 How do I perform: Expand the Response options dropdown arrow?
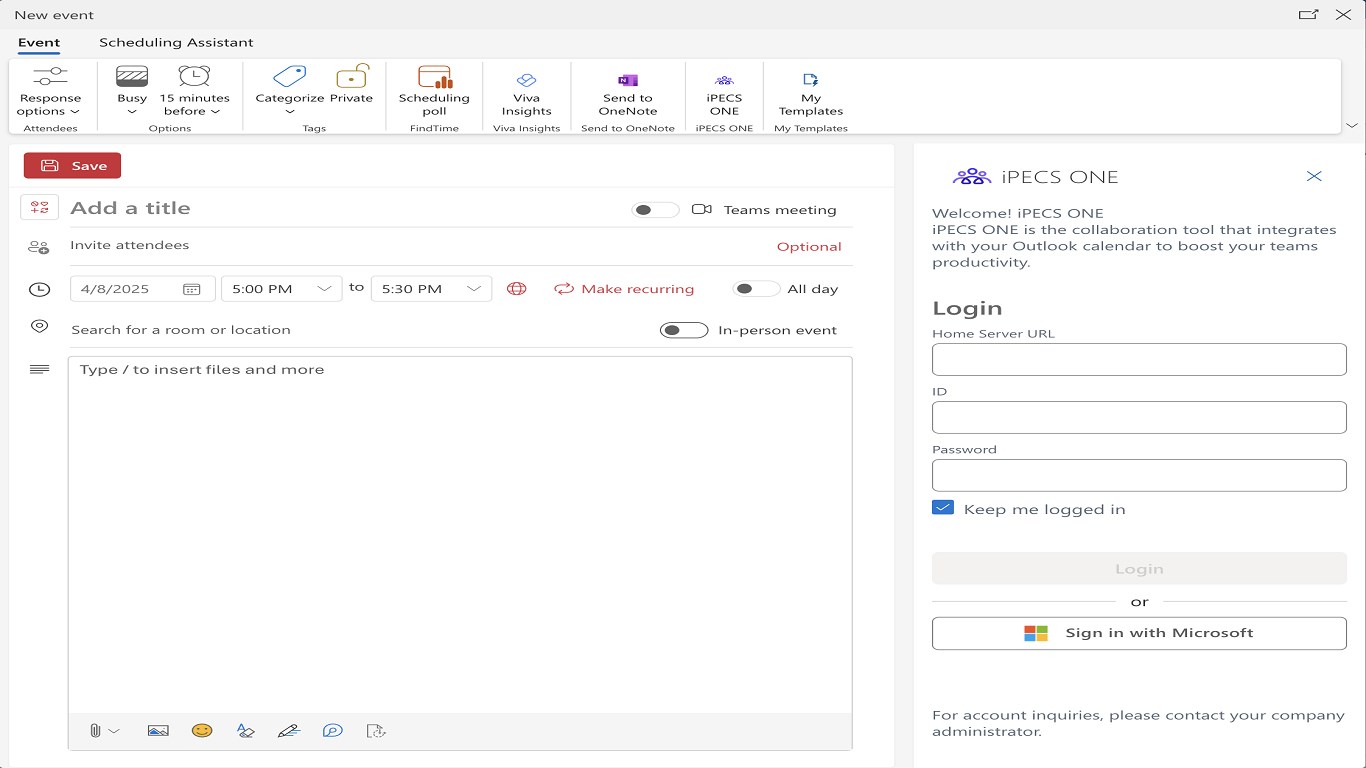click(75, 112)
